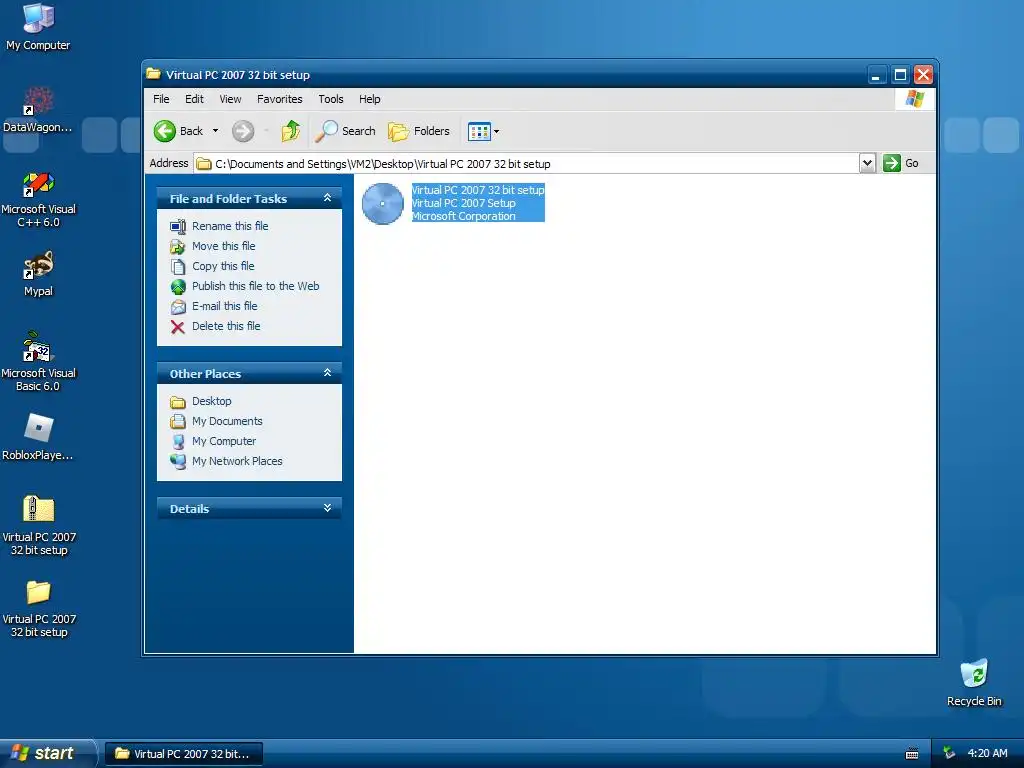The width and height of the screenshot is (1024, 768).
Task: Click the Views toolbar button
Action: point(479,131)
